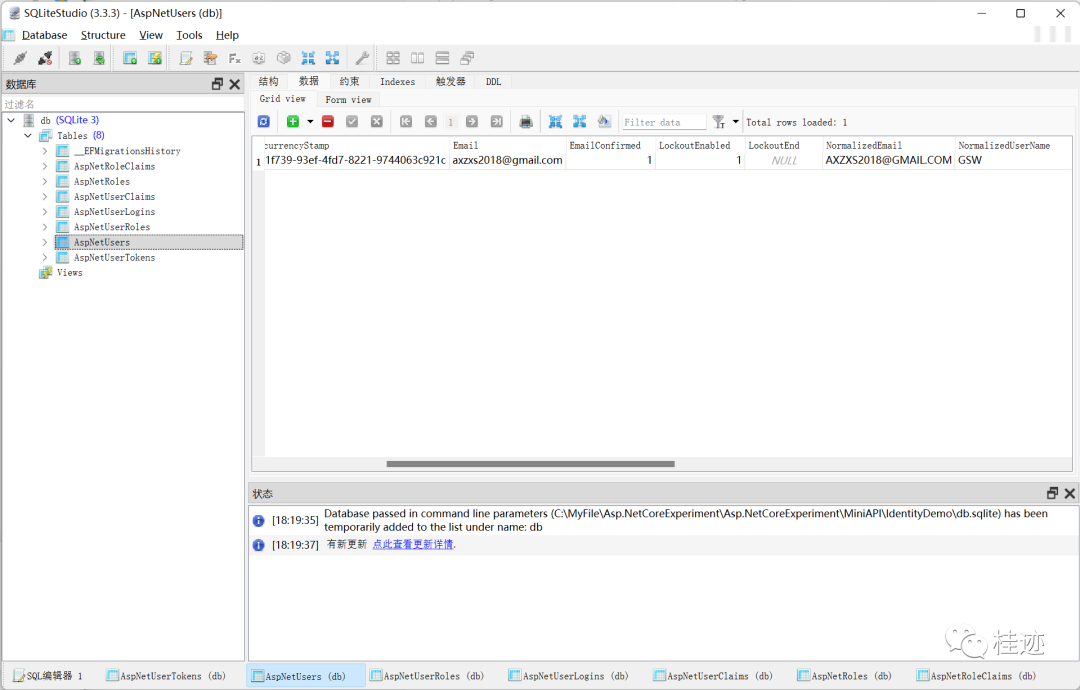Screen dimensions: 1080x690
Task: Expand AspNetUserLogins tree node
Action: [x=45, y=211]
